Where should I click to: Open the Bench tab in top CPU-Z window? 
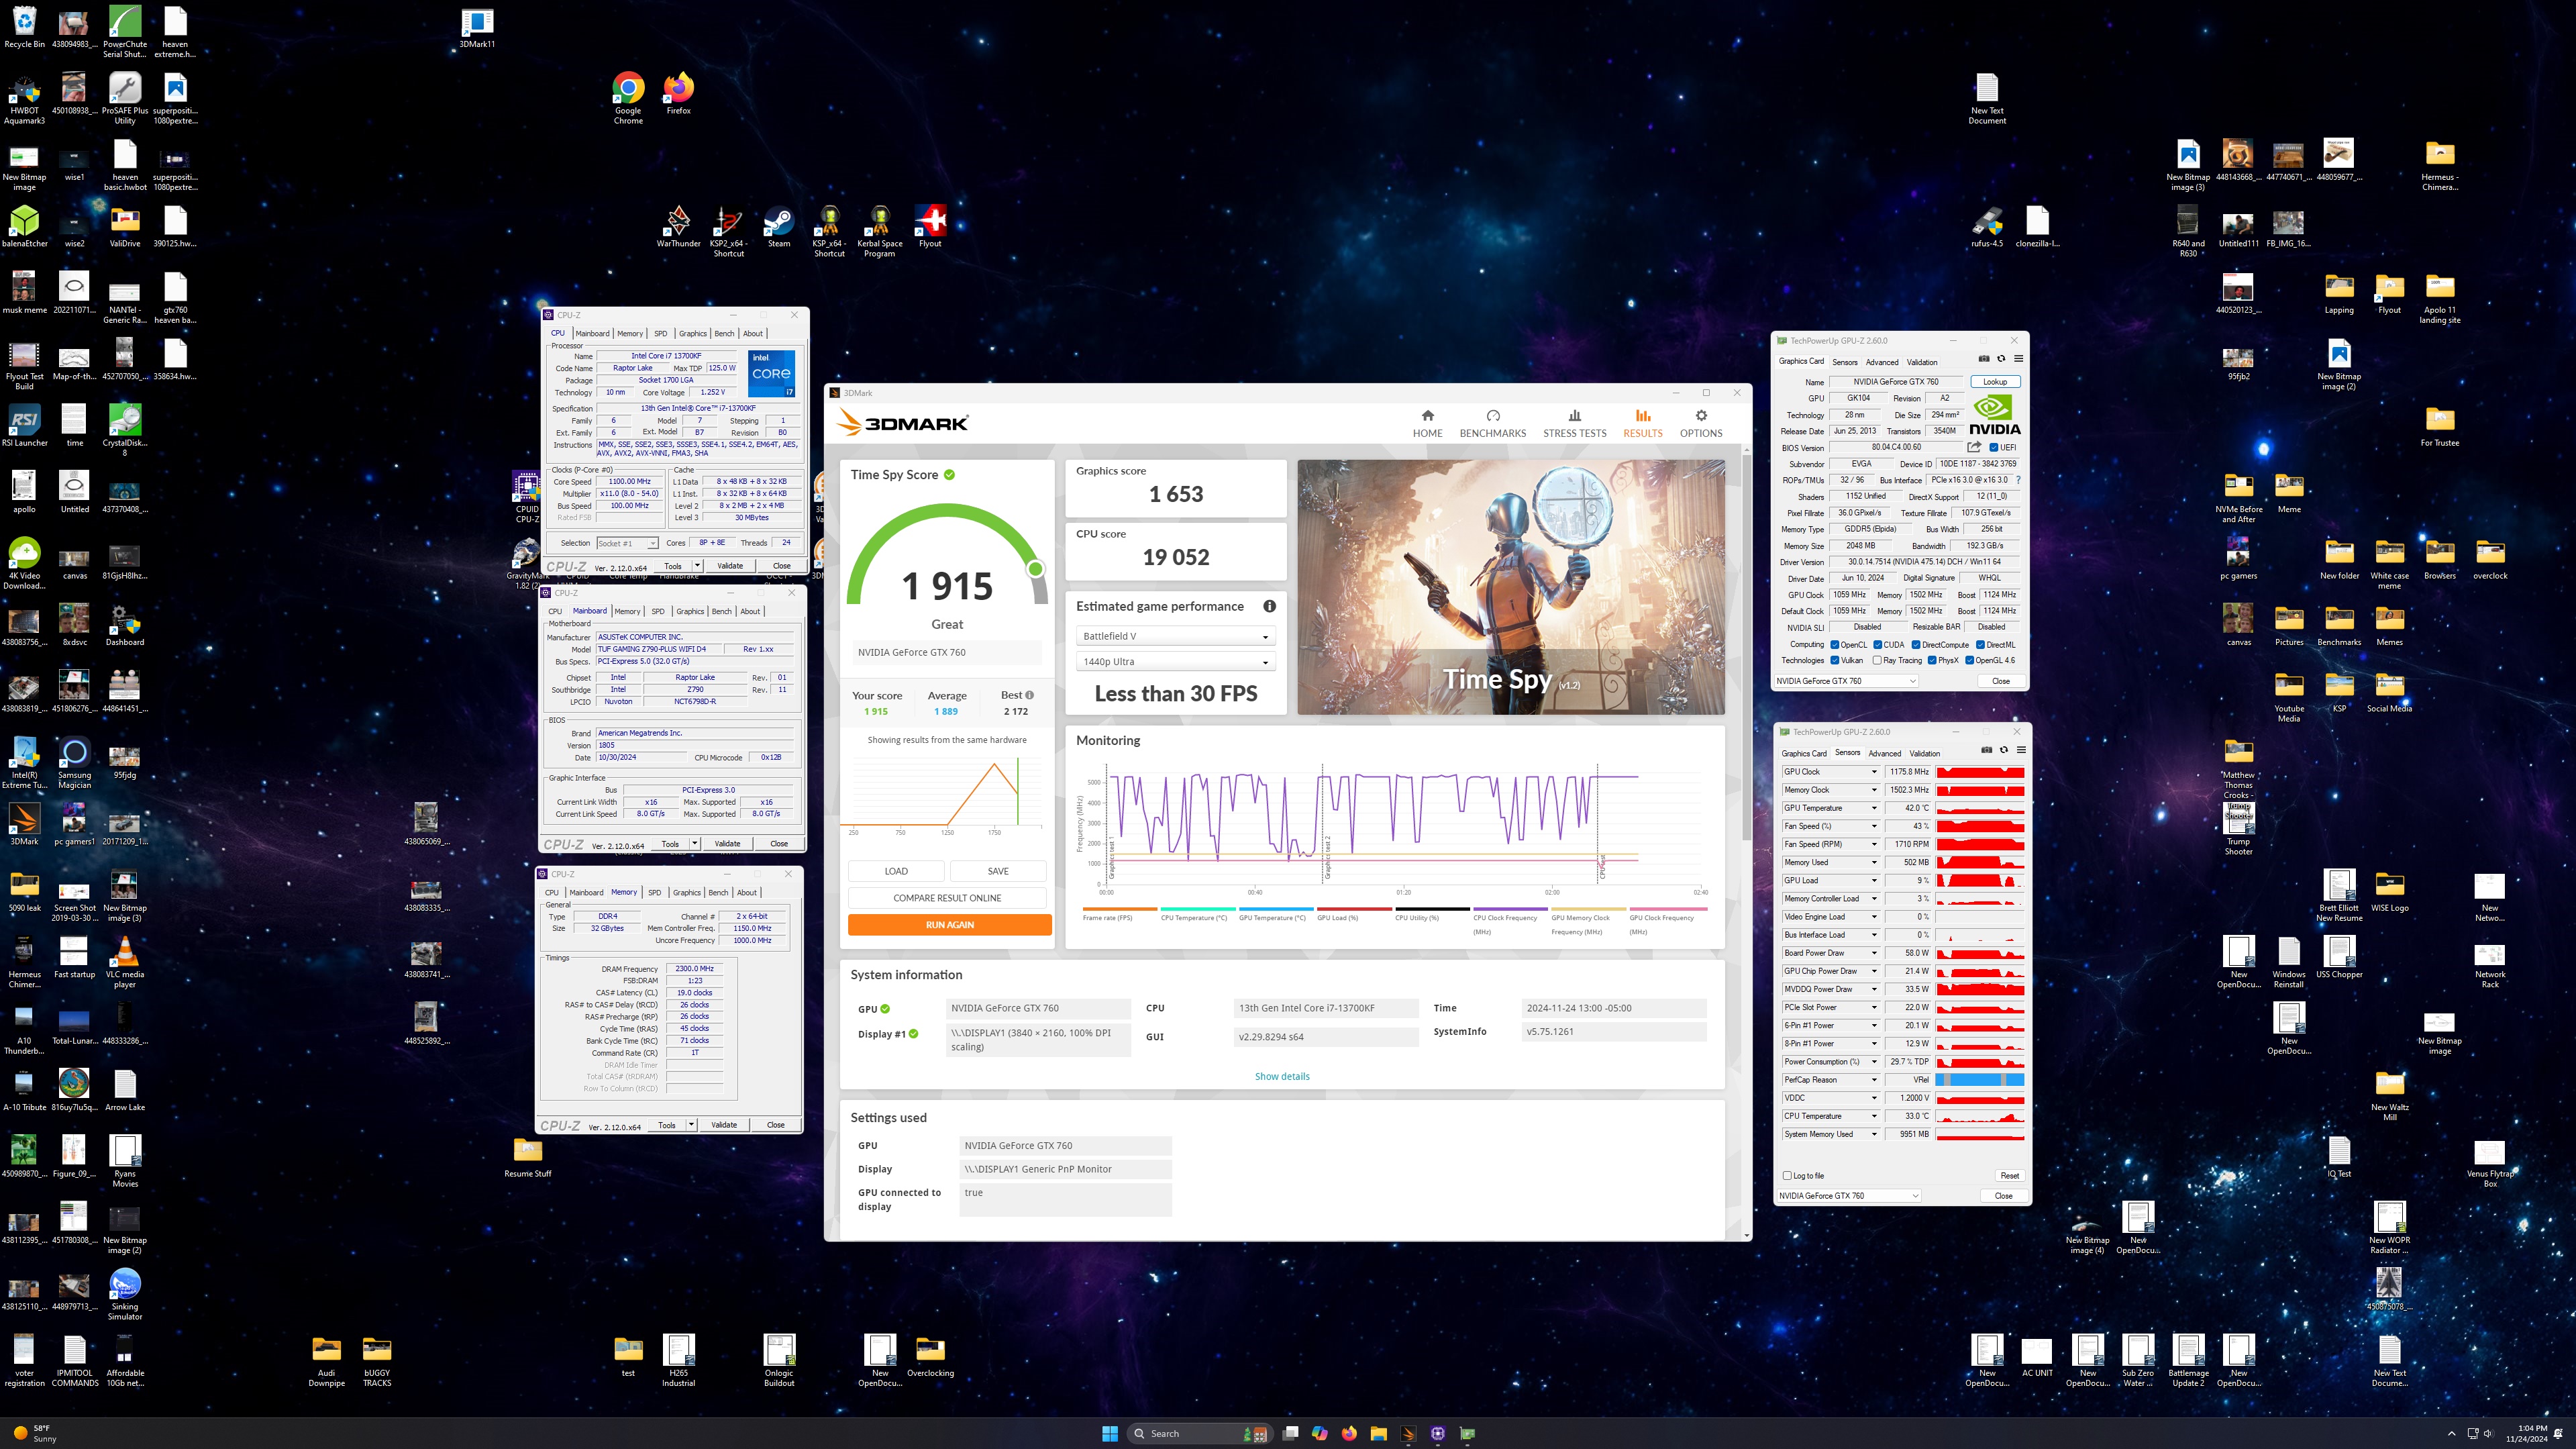pos(724,333)
